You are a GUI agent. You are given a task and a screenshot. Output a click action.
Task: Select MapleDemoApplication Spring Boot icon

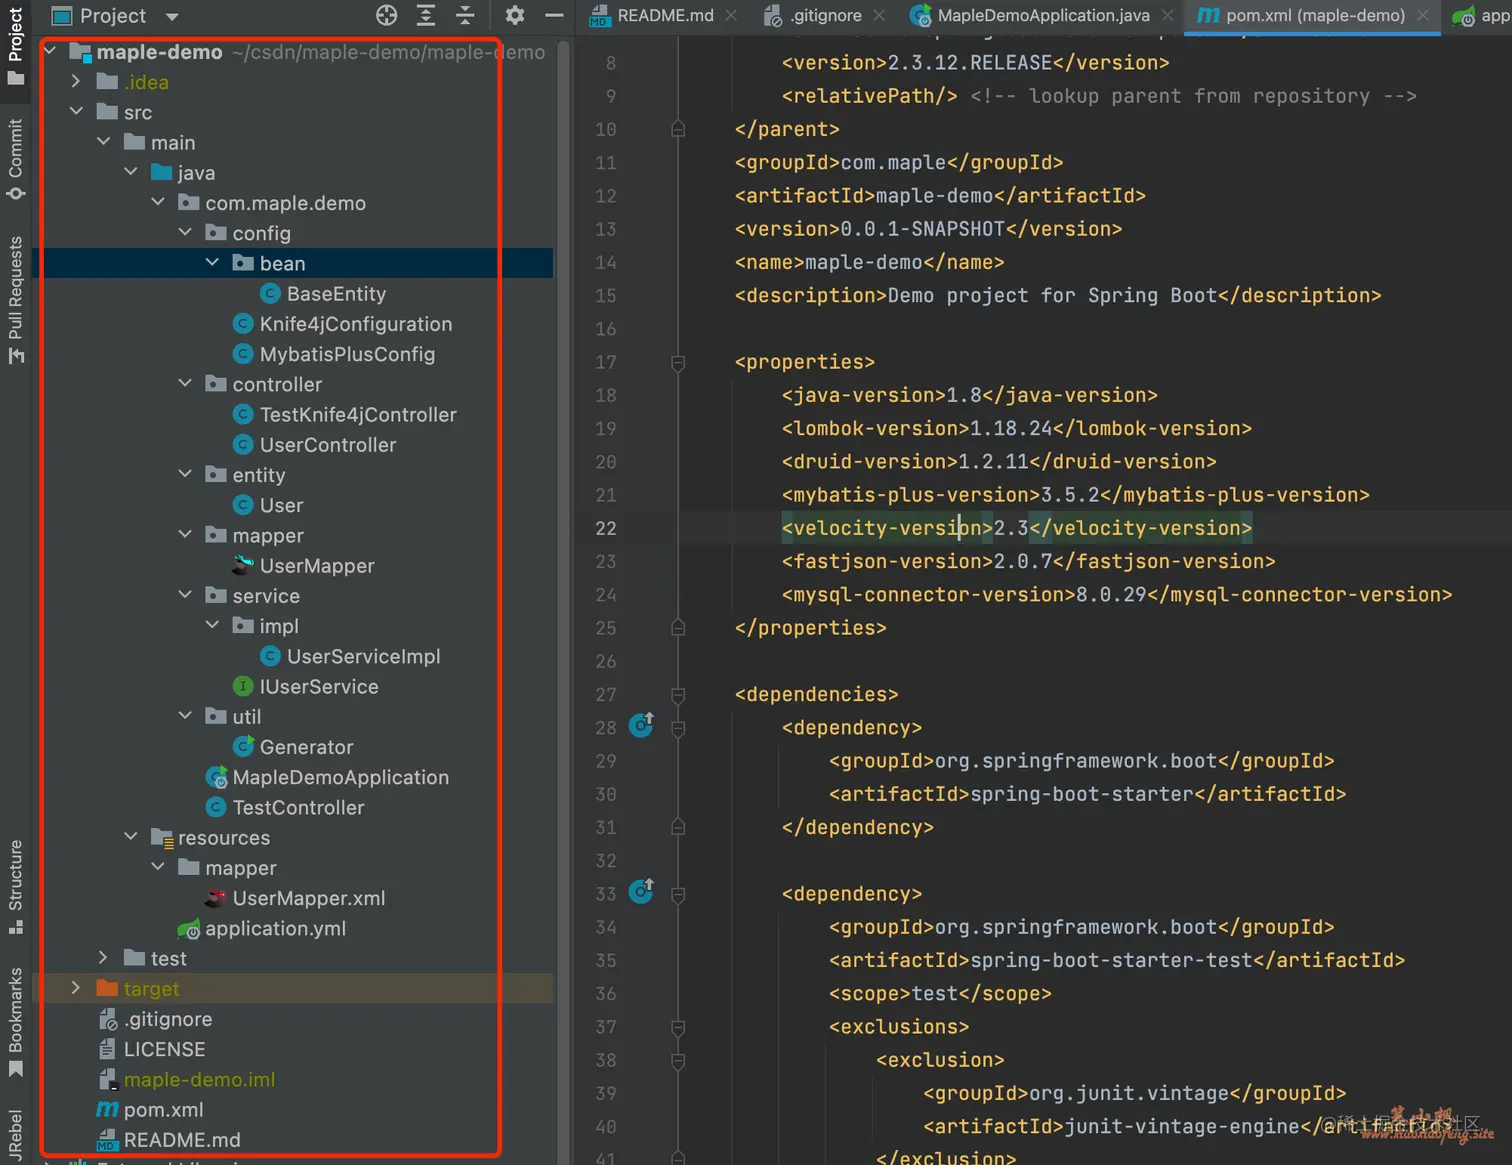click(x=216, y=777)
